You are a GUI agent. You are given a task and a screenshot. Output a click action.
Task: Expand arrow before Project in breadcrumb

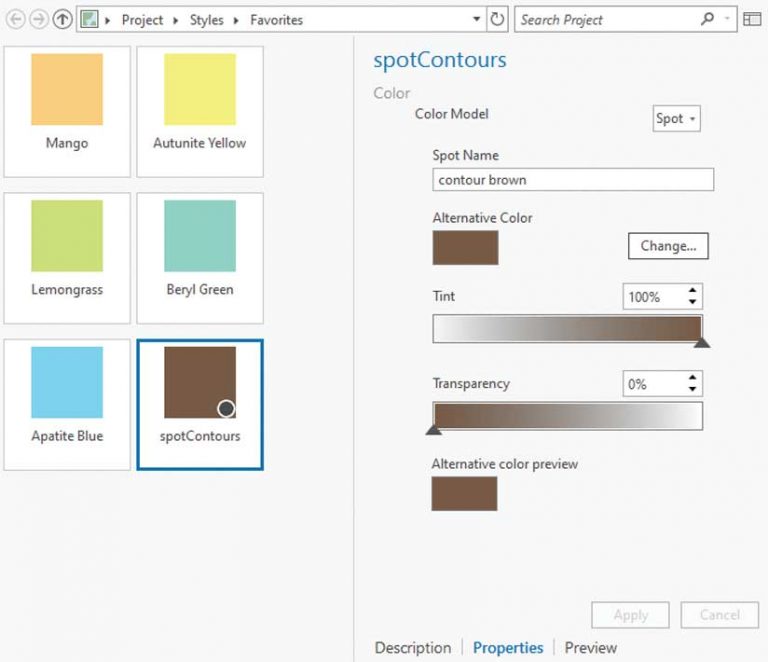click(x=108, y=21)
